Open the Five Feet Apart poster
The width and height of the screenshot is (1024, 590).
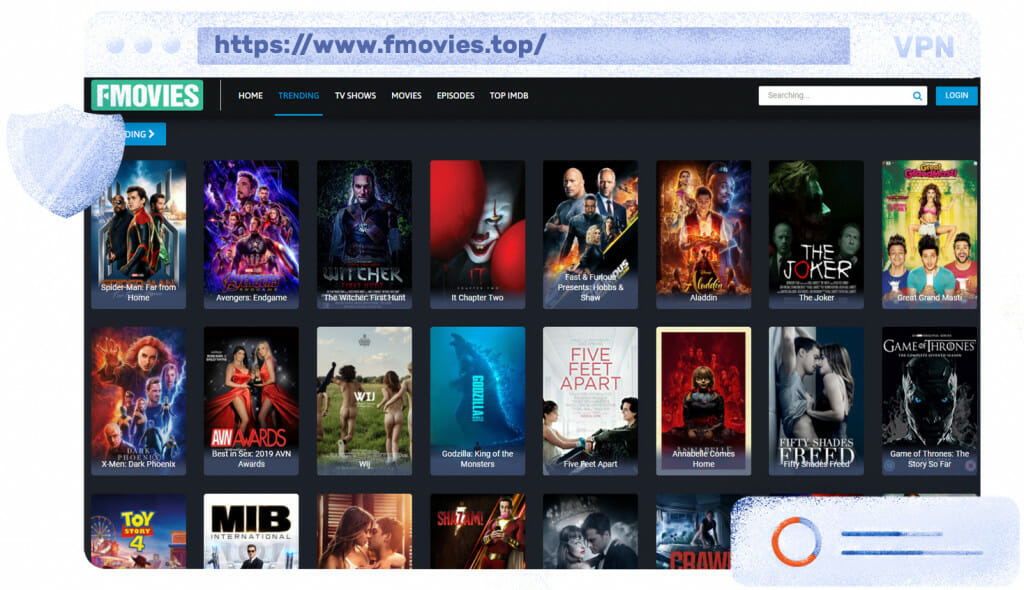(x=590, y=401)
